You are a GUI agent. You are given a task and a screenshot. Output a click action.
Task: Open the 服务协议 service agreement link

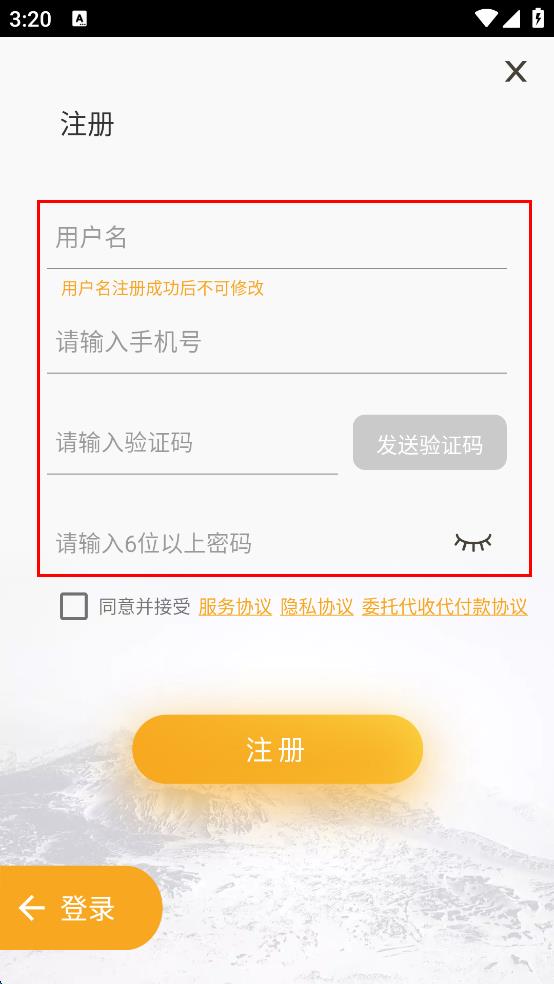235,607
